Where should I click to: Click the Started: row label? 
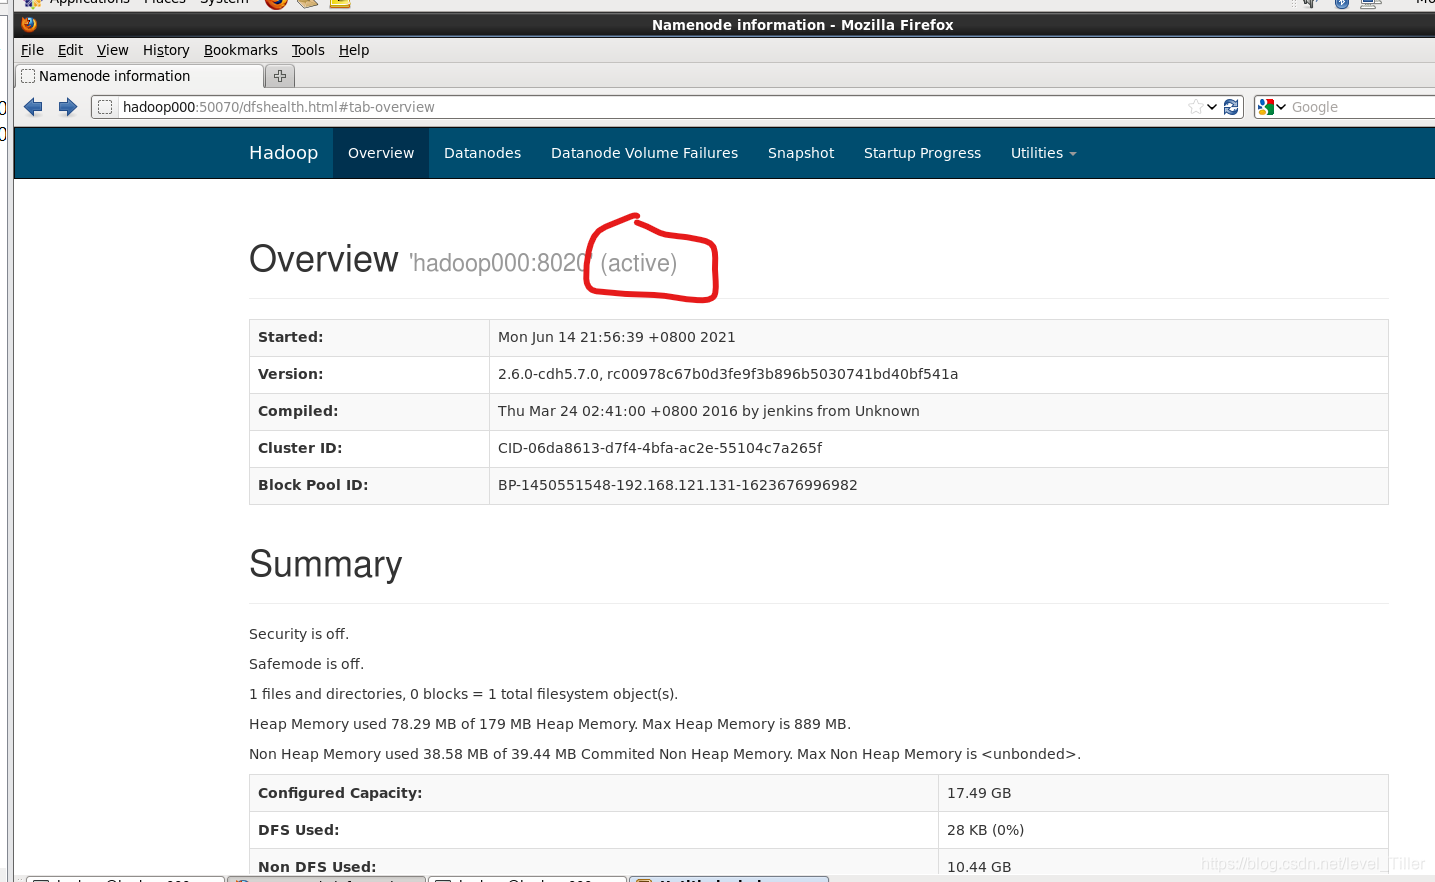coord(290,337)
